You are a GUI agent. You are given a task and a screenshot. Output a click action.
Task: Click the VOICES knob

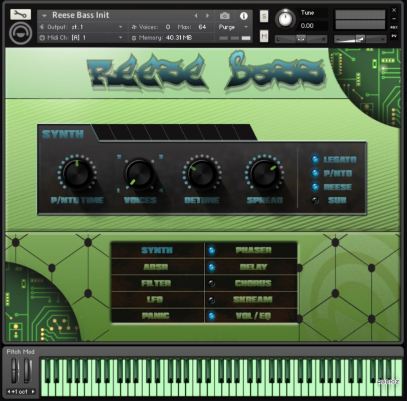click(140, 173)
